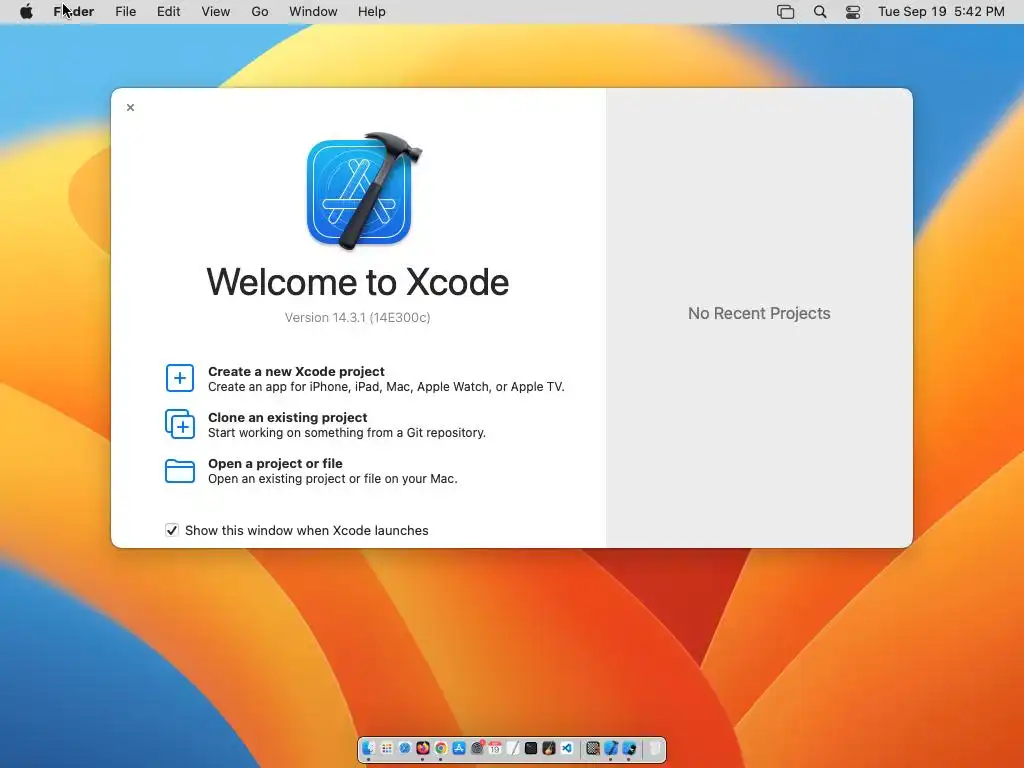Click the plus icon for new Xcode project

[180, 378]
